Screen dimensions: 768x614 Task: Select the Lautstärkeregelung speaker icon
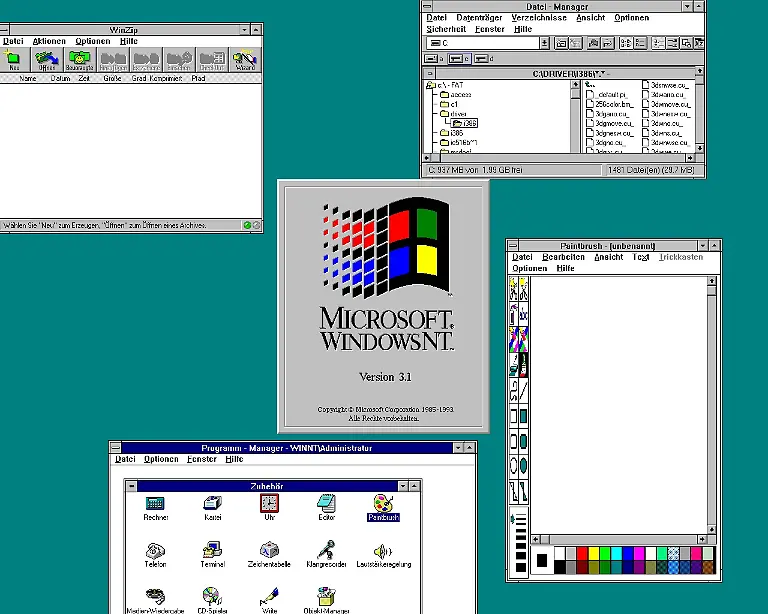[x=384, y=555]
